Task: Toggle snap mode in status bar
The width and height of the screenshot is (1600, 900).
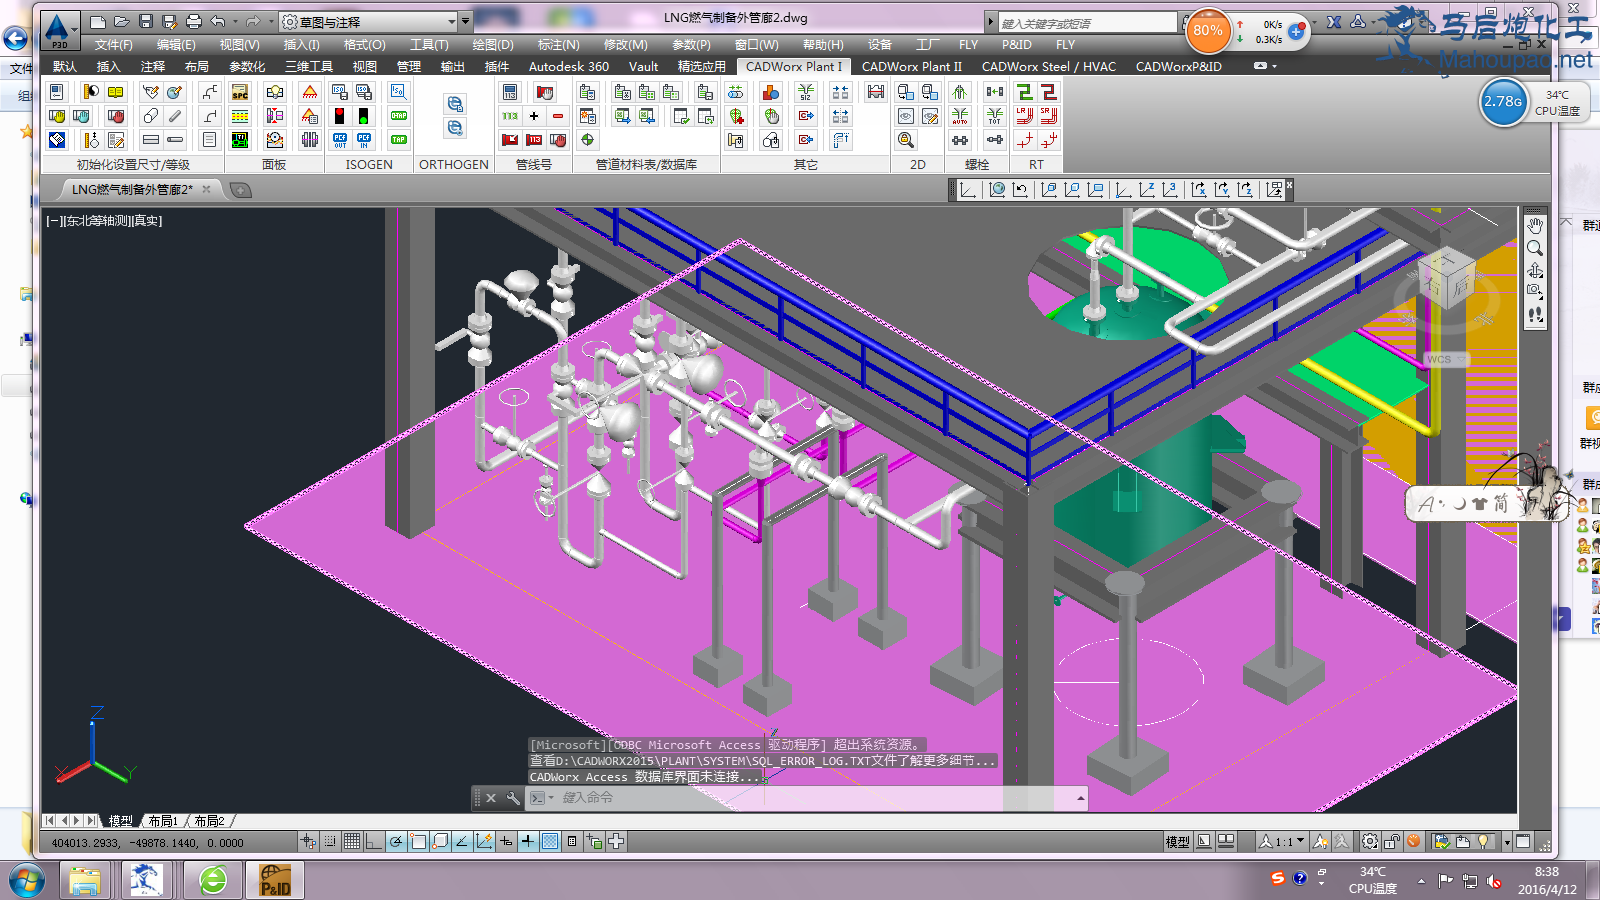Action: coord(329,842)
